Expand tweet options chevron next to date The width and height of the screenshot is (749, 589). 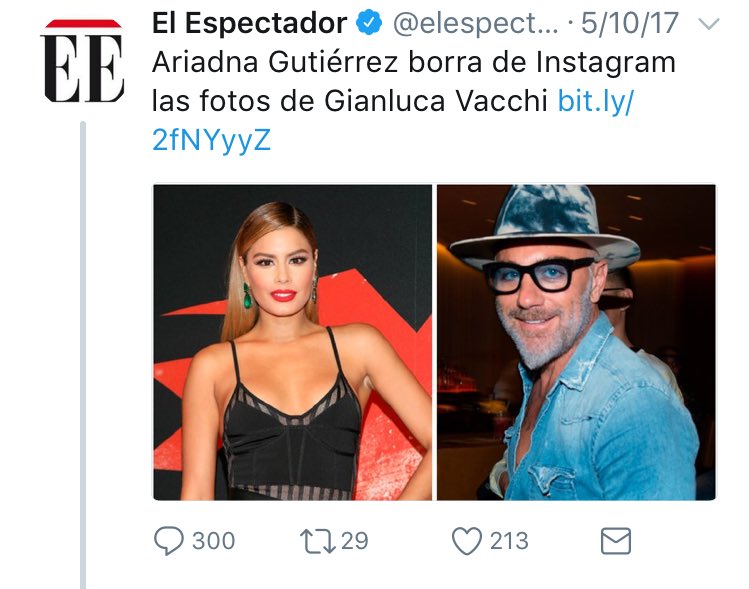pos(709,23)
